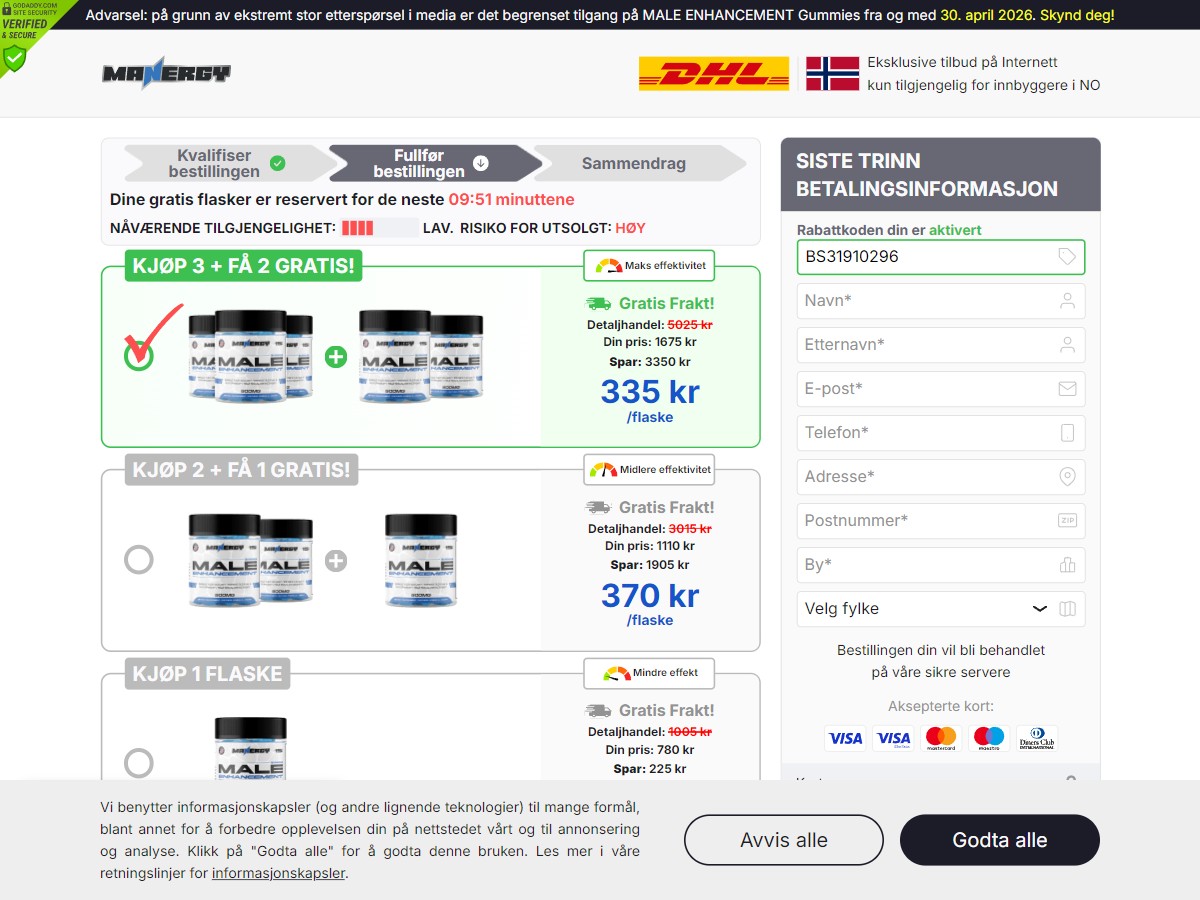This screenshot has height=900, width=1200.
Task: Click the green plus icon between bottle groups
Action: pos(336,357)
